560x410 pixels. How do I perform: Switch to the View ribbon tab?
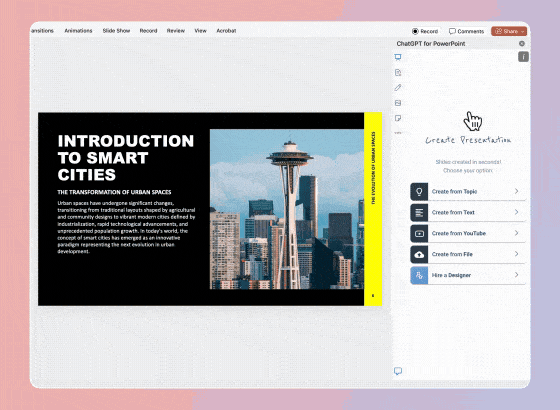[200, 31]
